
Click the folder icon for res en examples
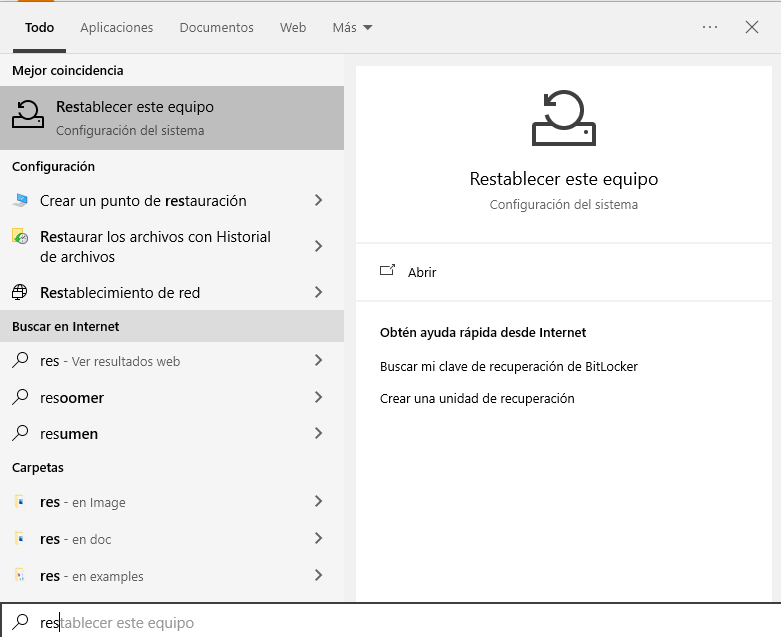coord(19,575)
